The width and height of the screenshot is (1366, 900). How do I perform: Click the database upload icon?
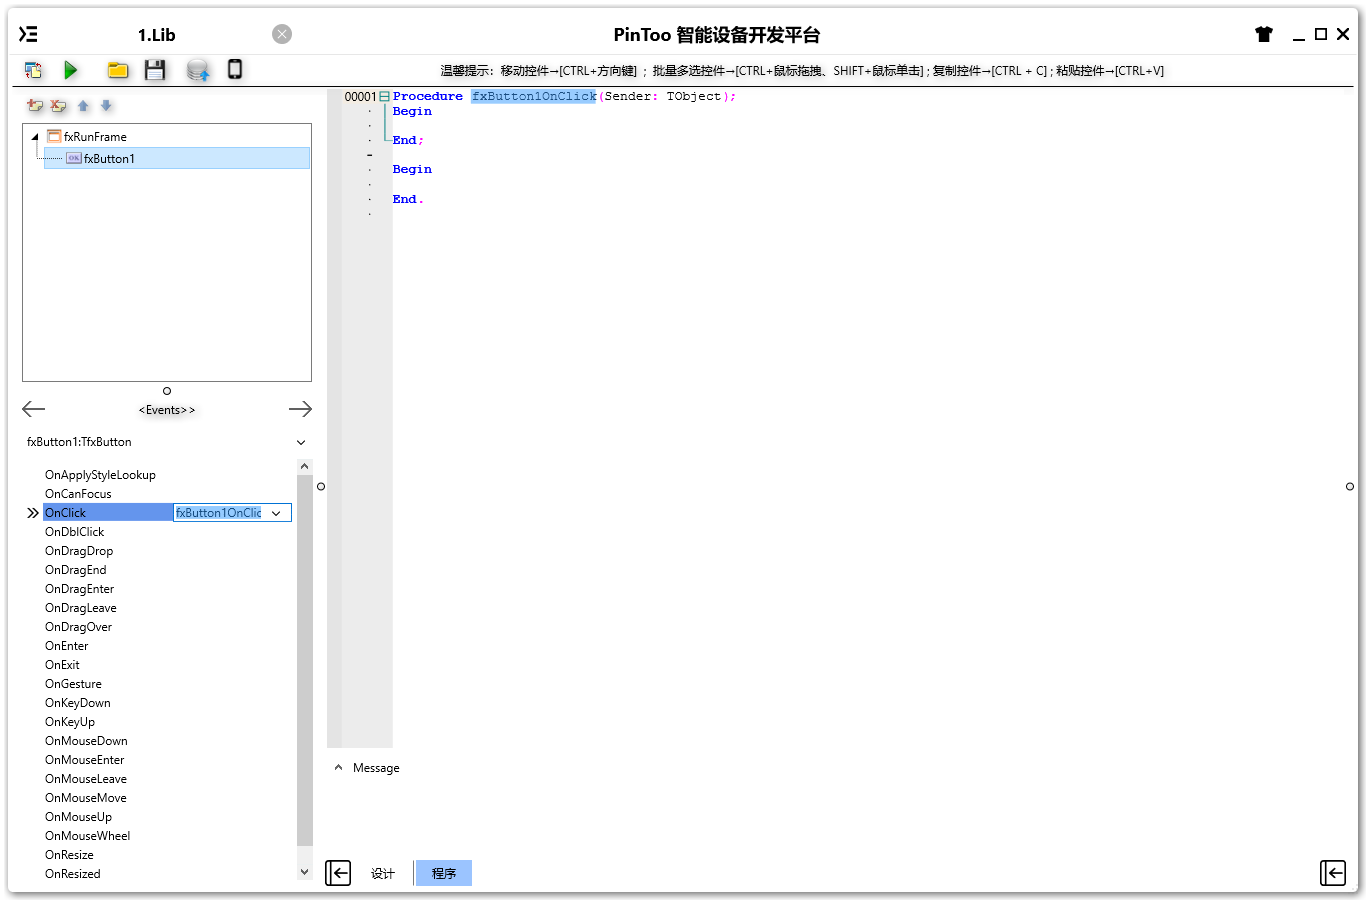pos(198,70)
